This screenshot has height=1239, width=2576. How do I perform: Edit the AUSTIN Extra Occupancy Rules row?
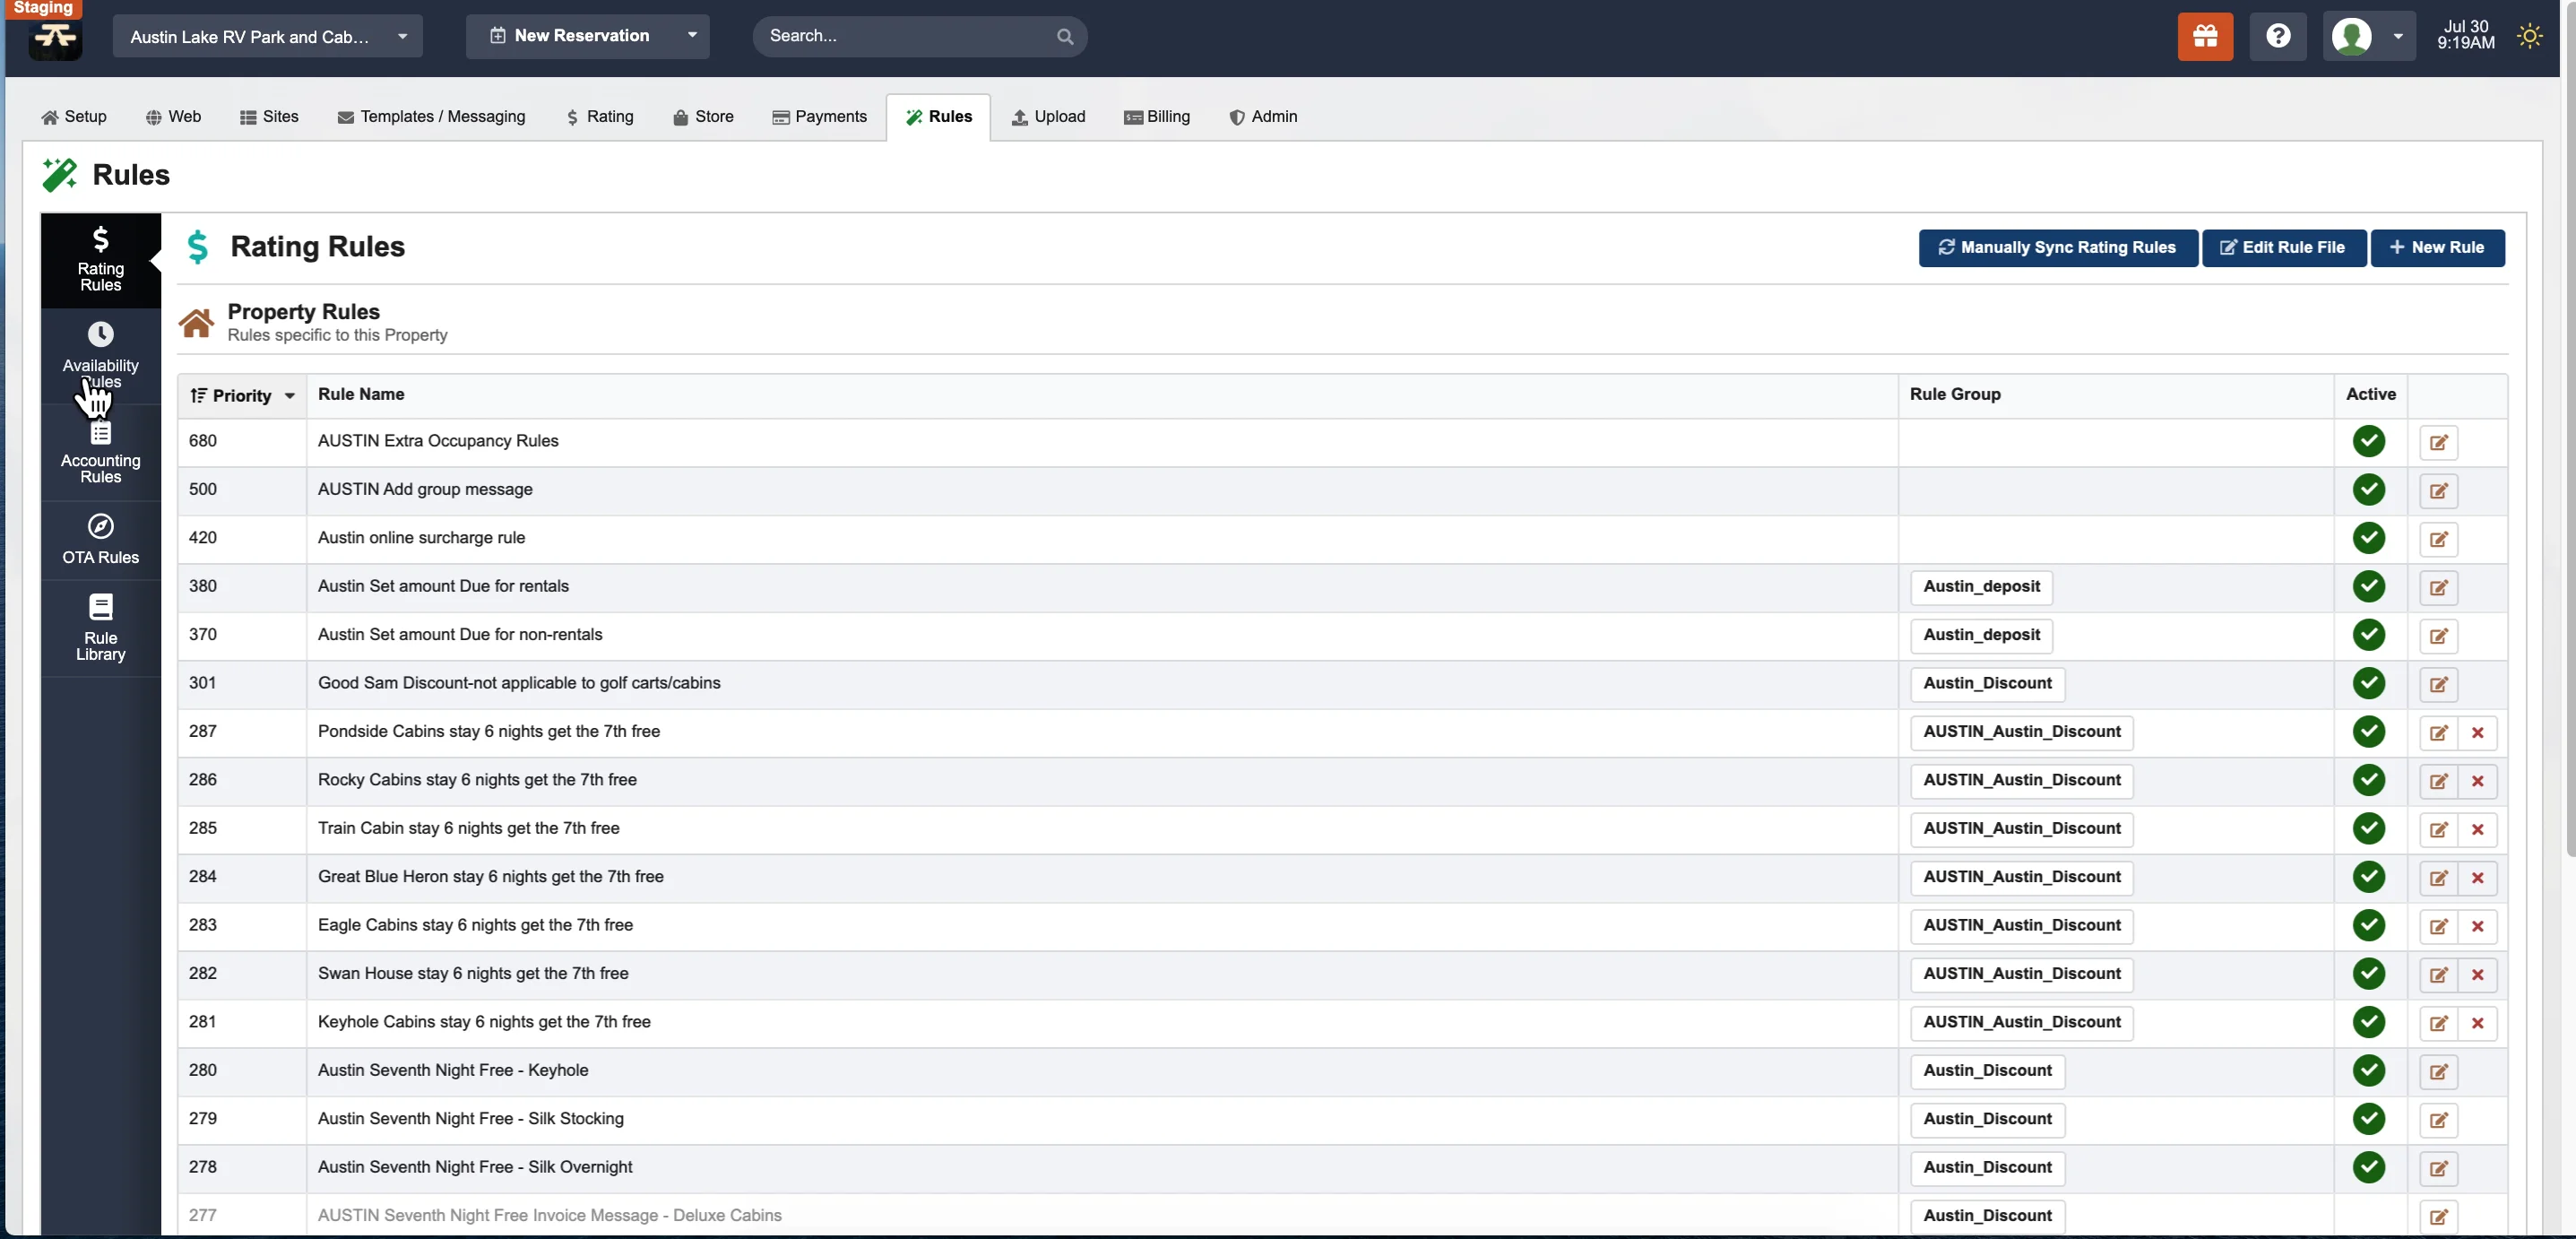[x=2438, y=442]
